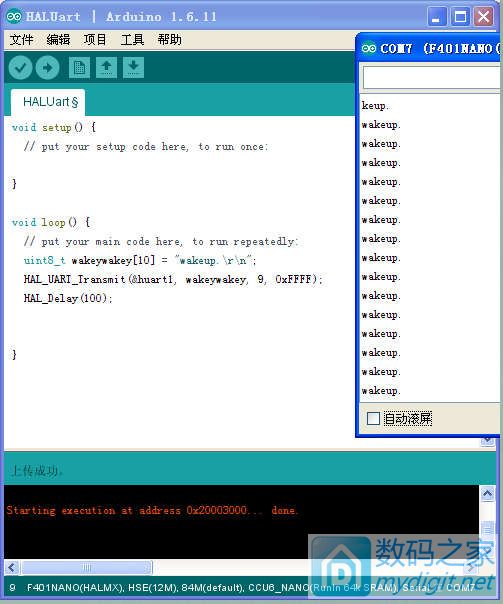Open the 项目 menu

[x=95, y=40]
